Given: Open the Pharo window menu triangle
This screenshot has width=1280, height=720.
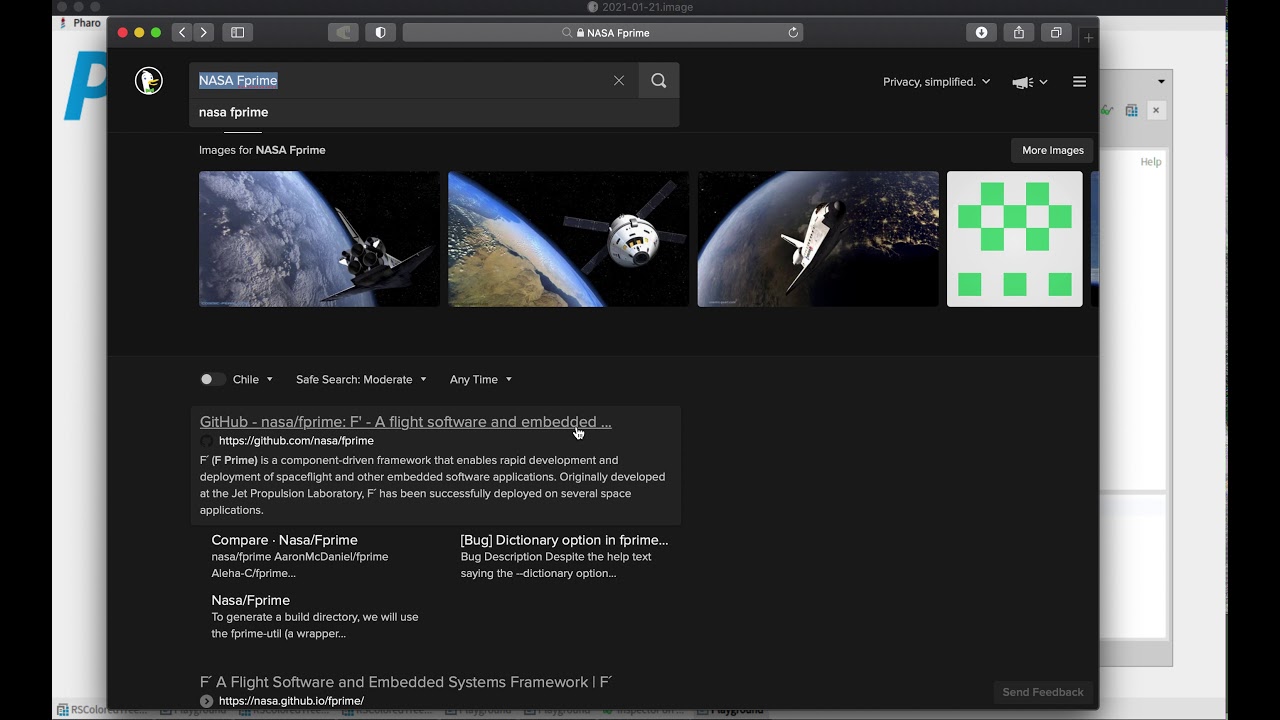Looking at the screenshot, I should [x=1161, y=82].
